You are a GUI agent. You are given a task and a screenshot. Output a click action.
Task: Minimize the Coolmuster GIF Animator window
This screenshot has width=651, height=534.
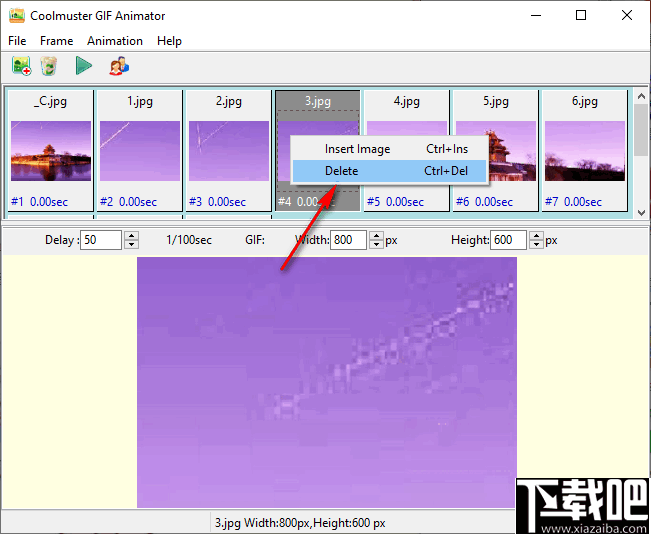pos(536,15)
